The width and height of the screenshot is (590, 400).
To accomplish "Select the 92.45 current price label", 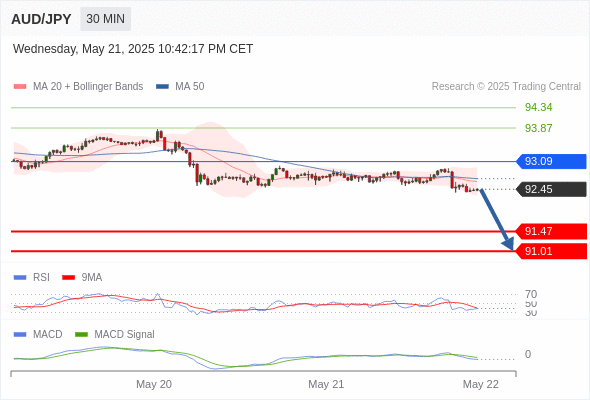I will [551, 189].
